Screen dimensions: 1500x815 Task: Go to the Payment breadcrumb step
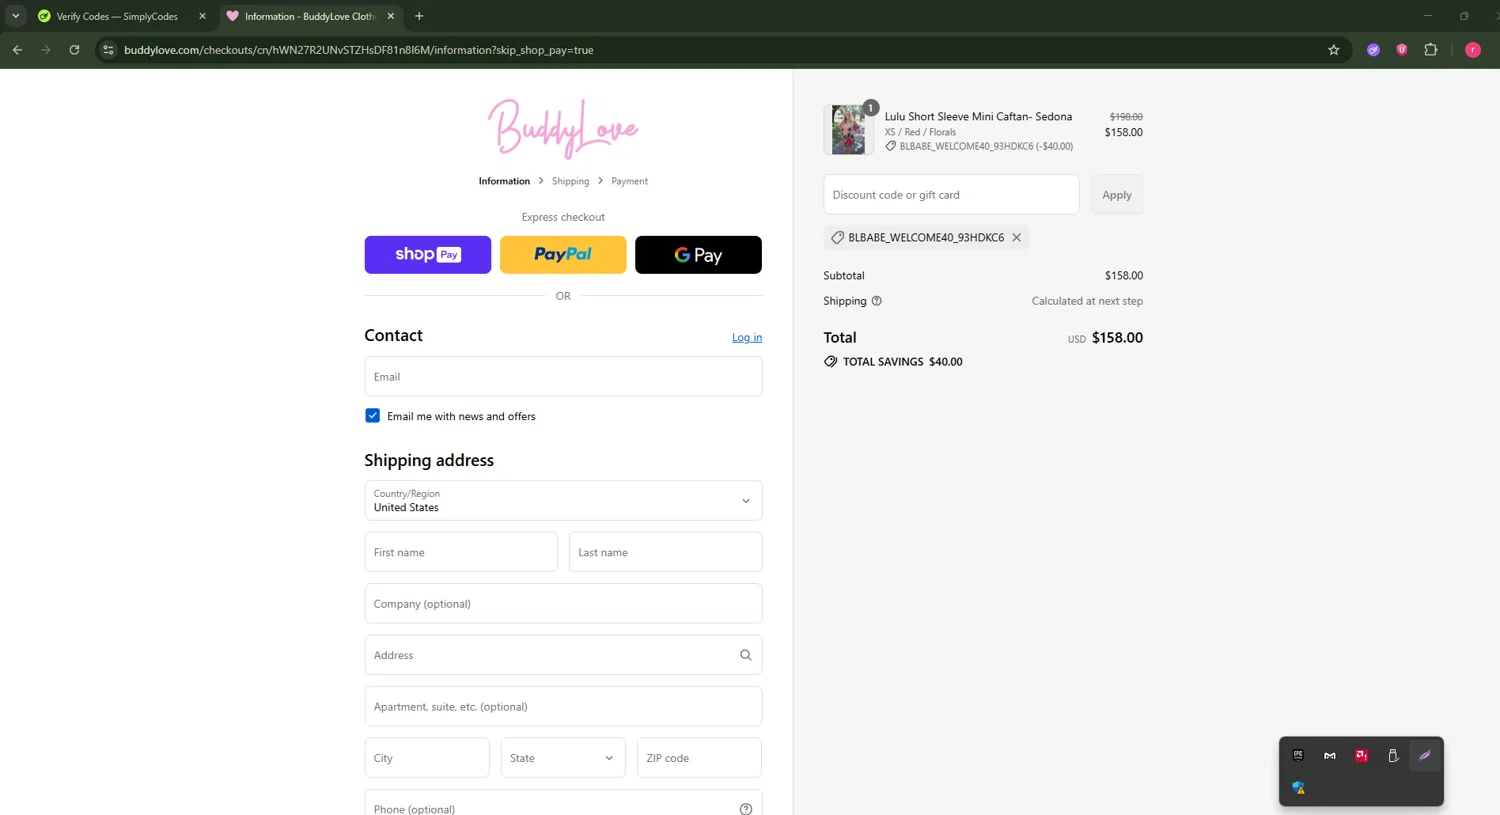pos(629,181)
